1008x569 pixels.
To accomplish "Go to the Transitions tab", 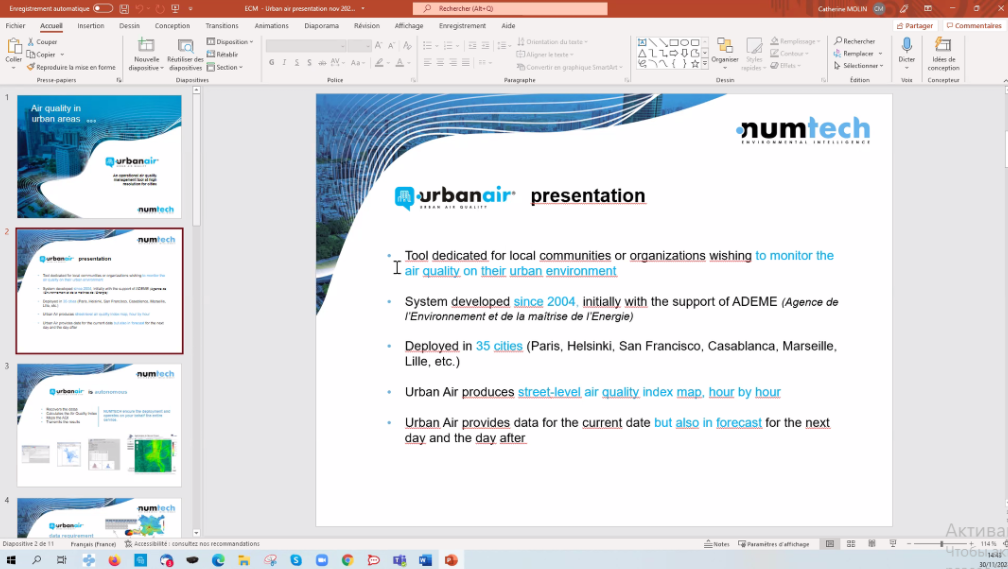I will click(222, 26).
